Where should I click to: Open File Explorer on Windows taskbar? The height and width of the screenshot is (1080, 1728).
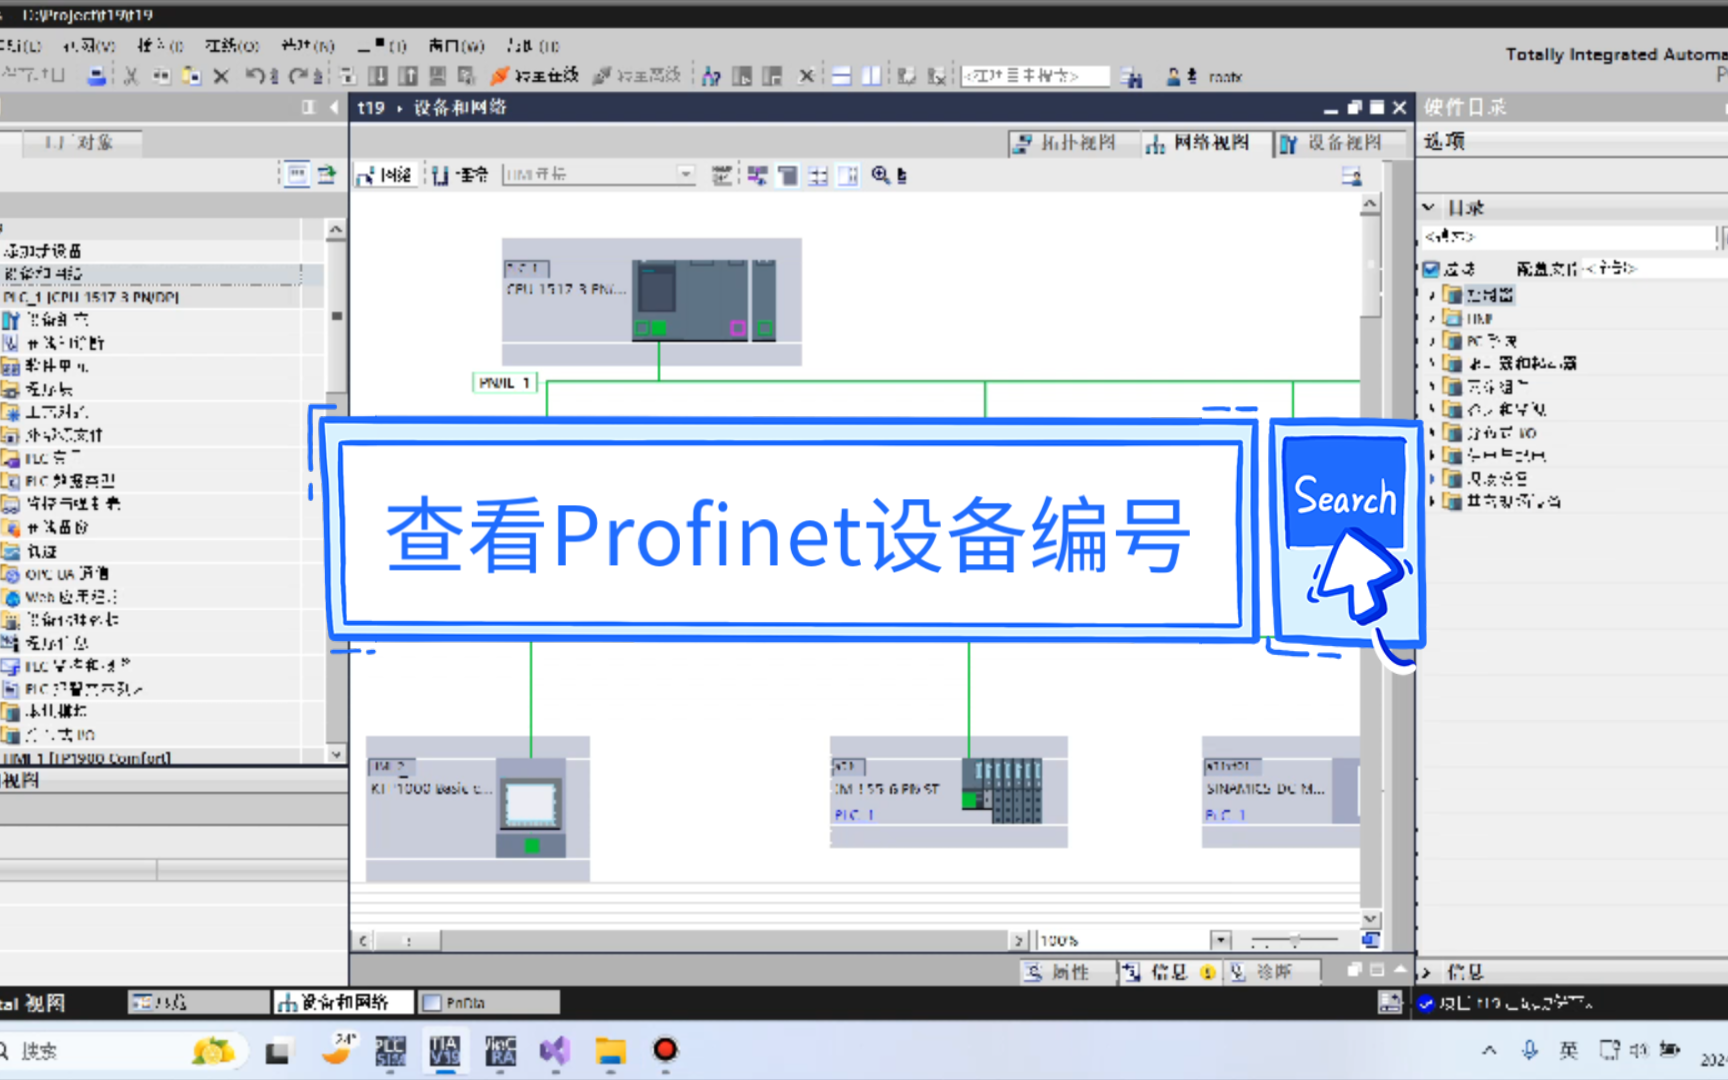coord(610,1050)
